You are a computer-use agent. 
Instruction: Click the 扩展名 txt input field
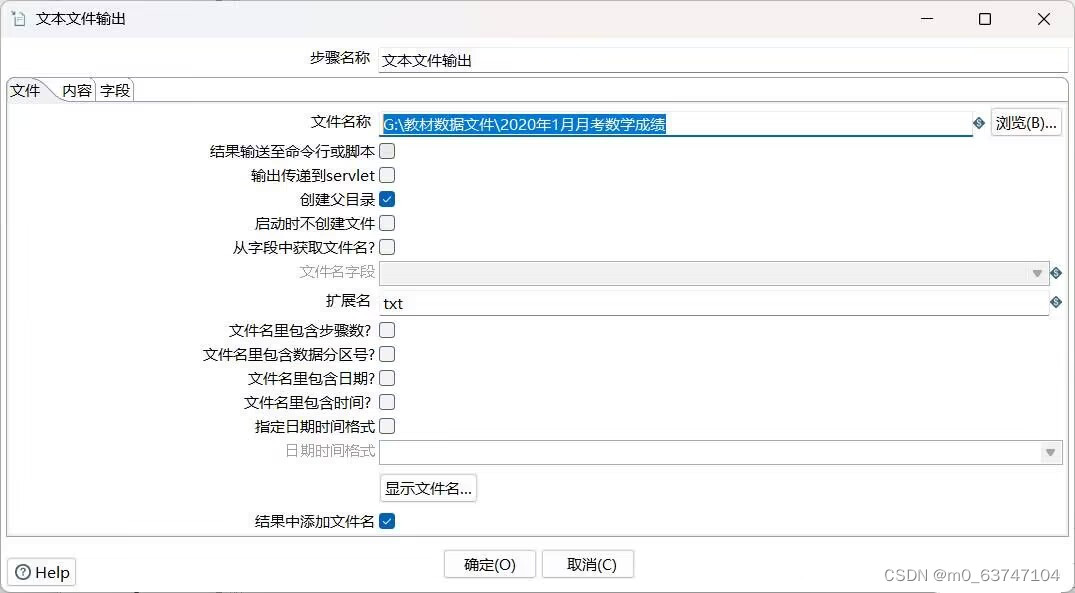[714, 303]
